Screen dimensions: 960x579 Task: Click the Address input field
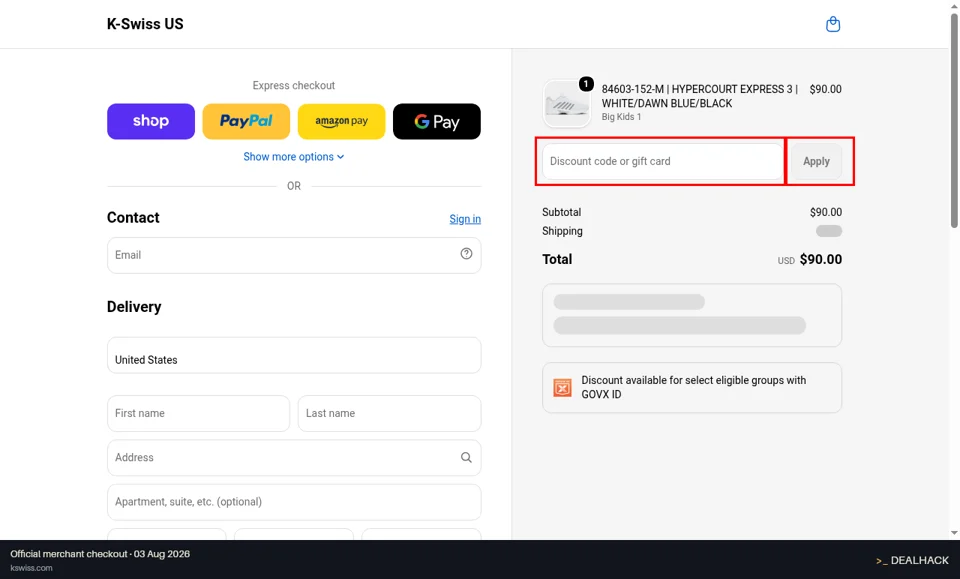294,457
